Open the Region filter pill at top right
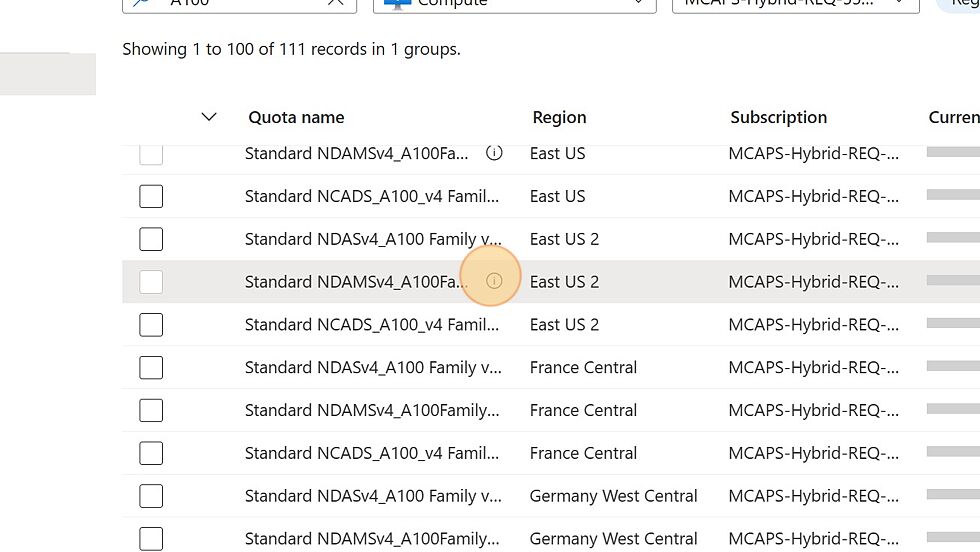This screenshot has height=552, width=980. point(960,3)
